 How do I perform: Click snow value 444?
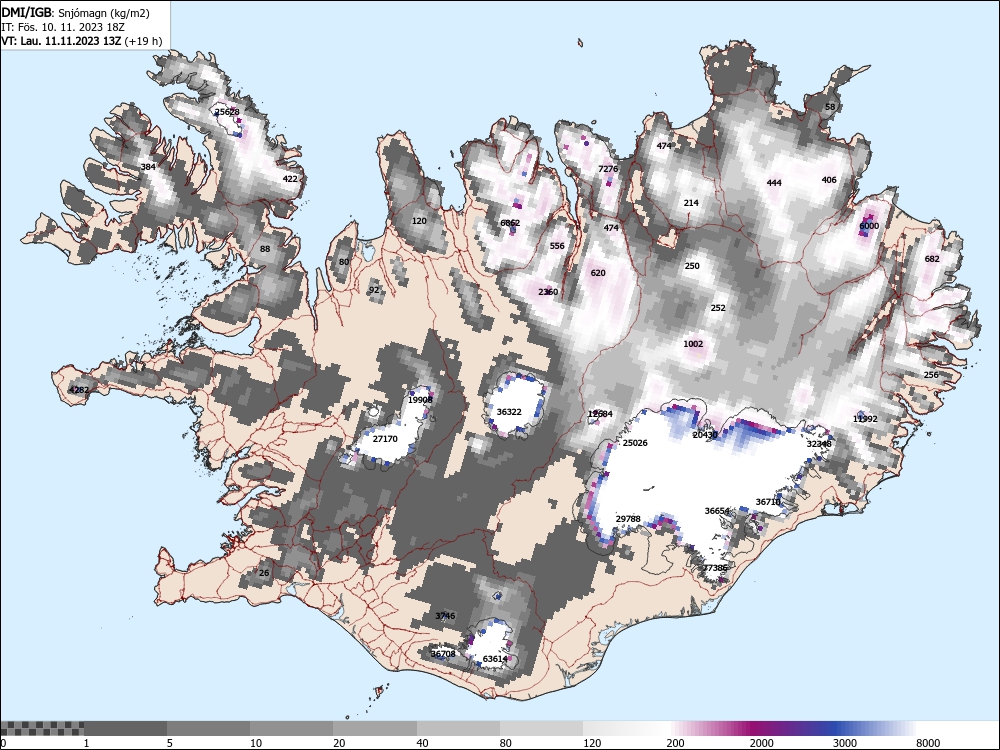(x=774, y=183)
